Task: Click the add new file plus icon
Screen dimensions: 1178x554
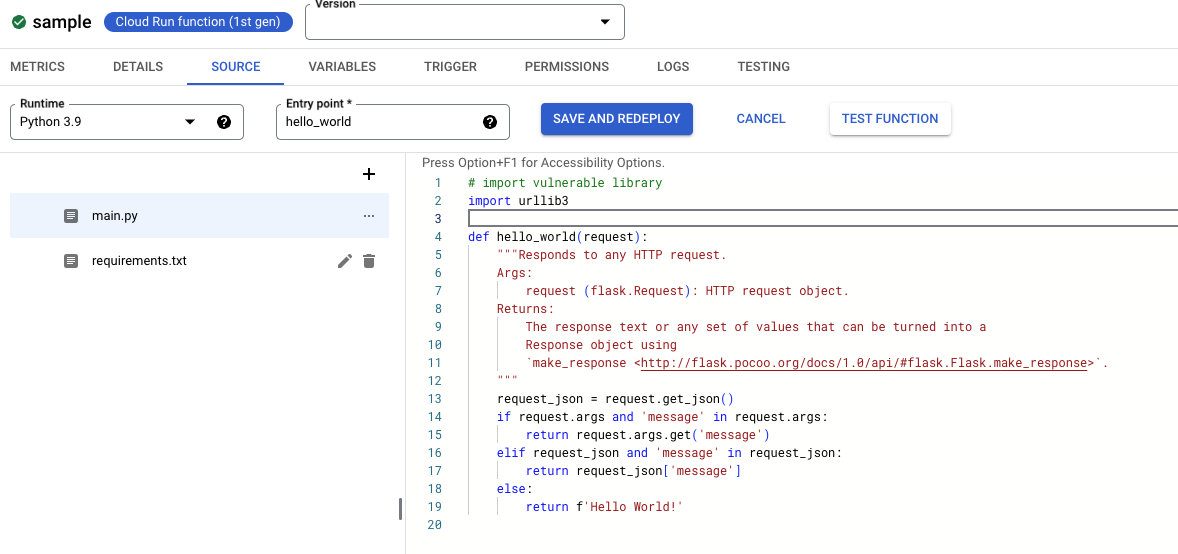Action: pos(369,174)
